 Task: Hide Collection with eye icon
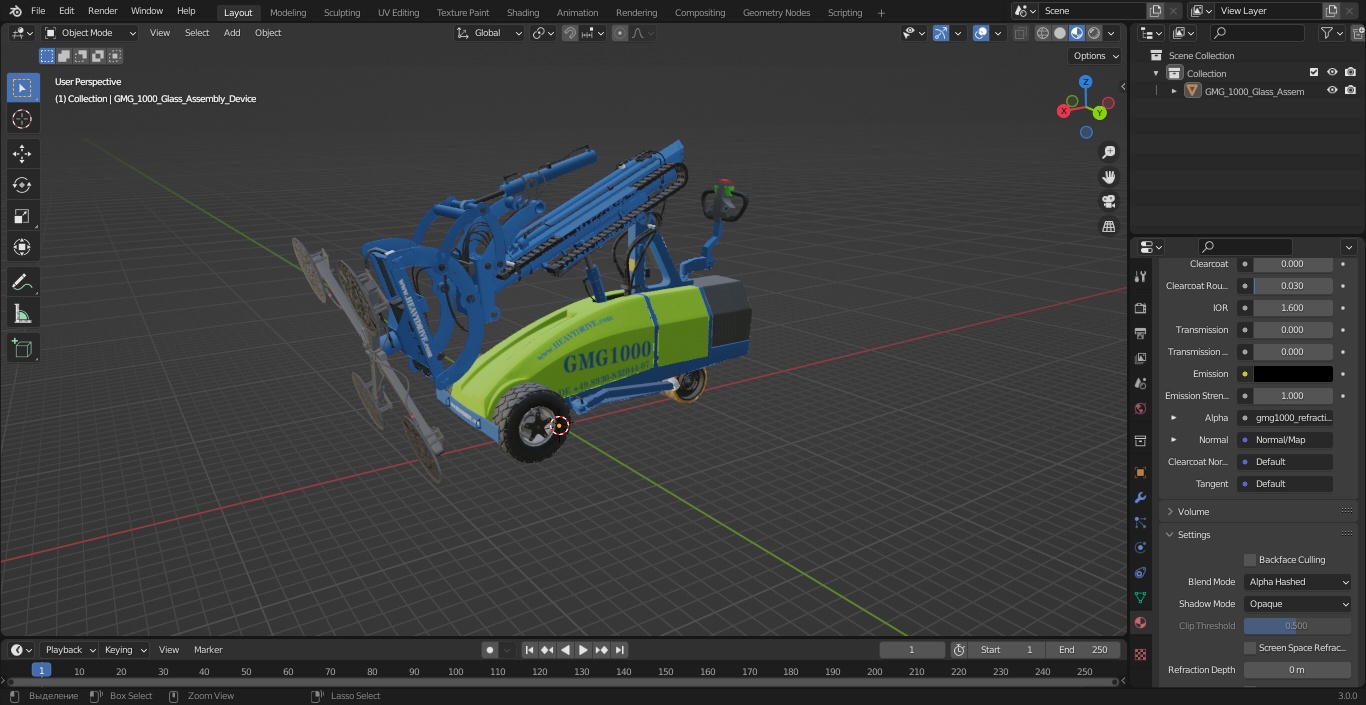(1332, 73)
